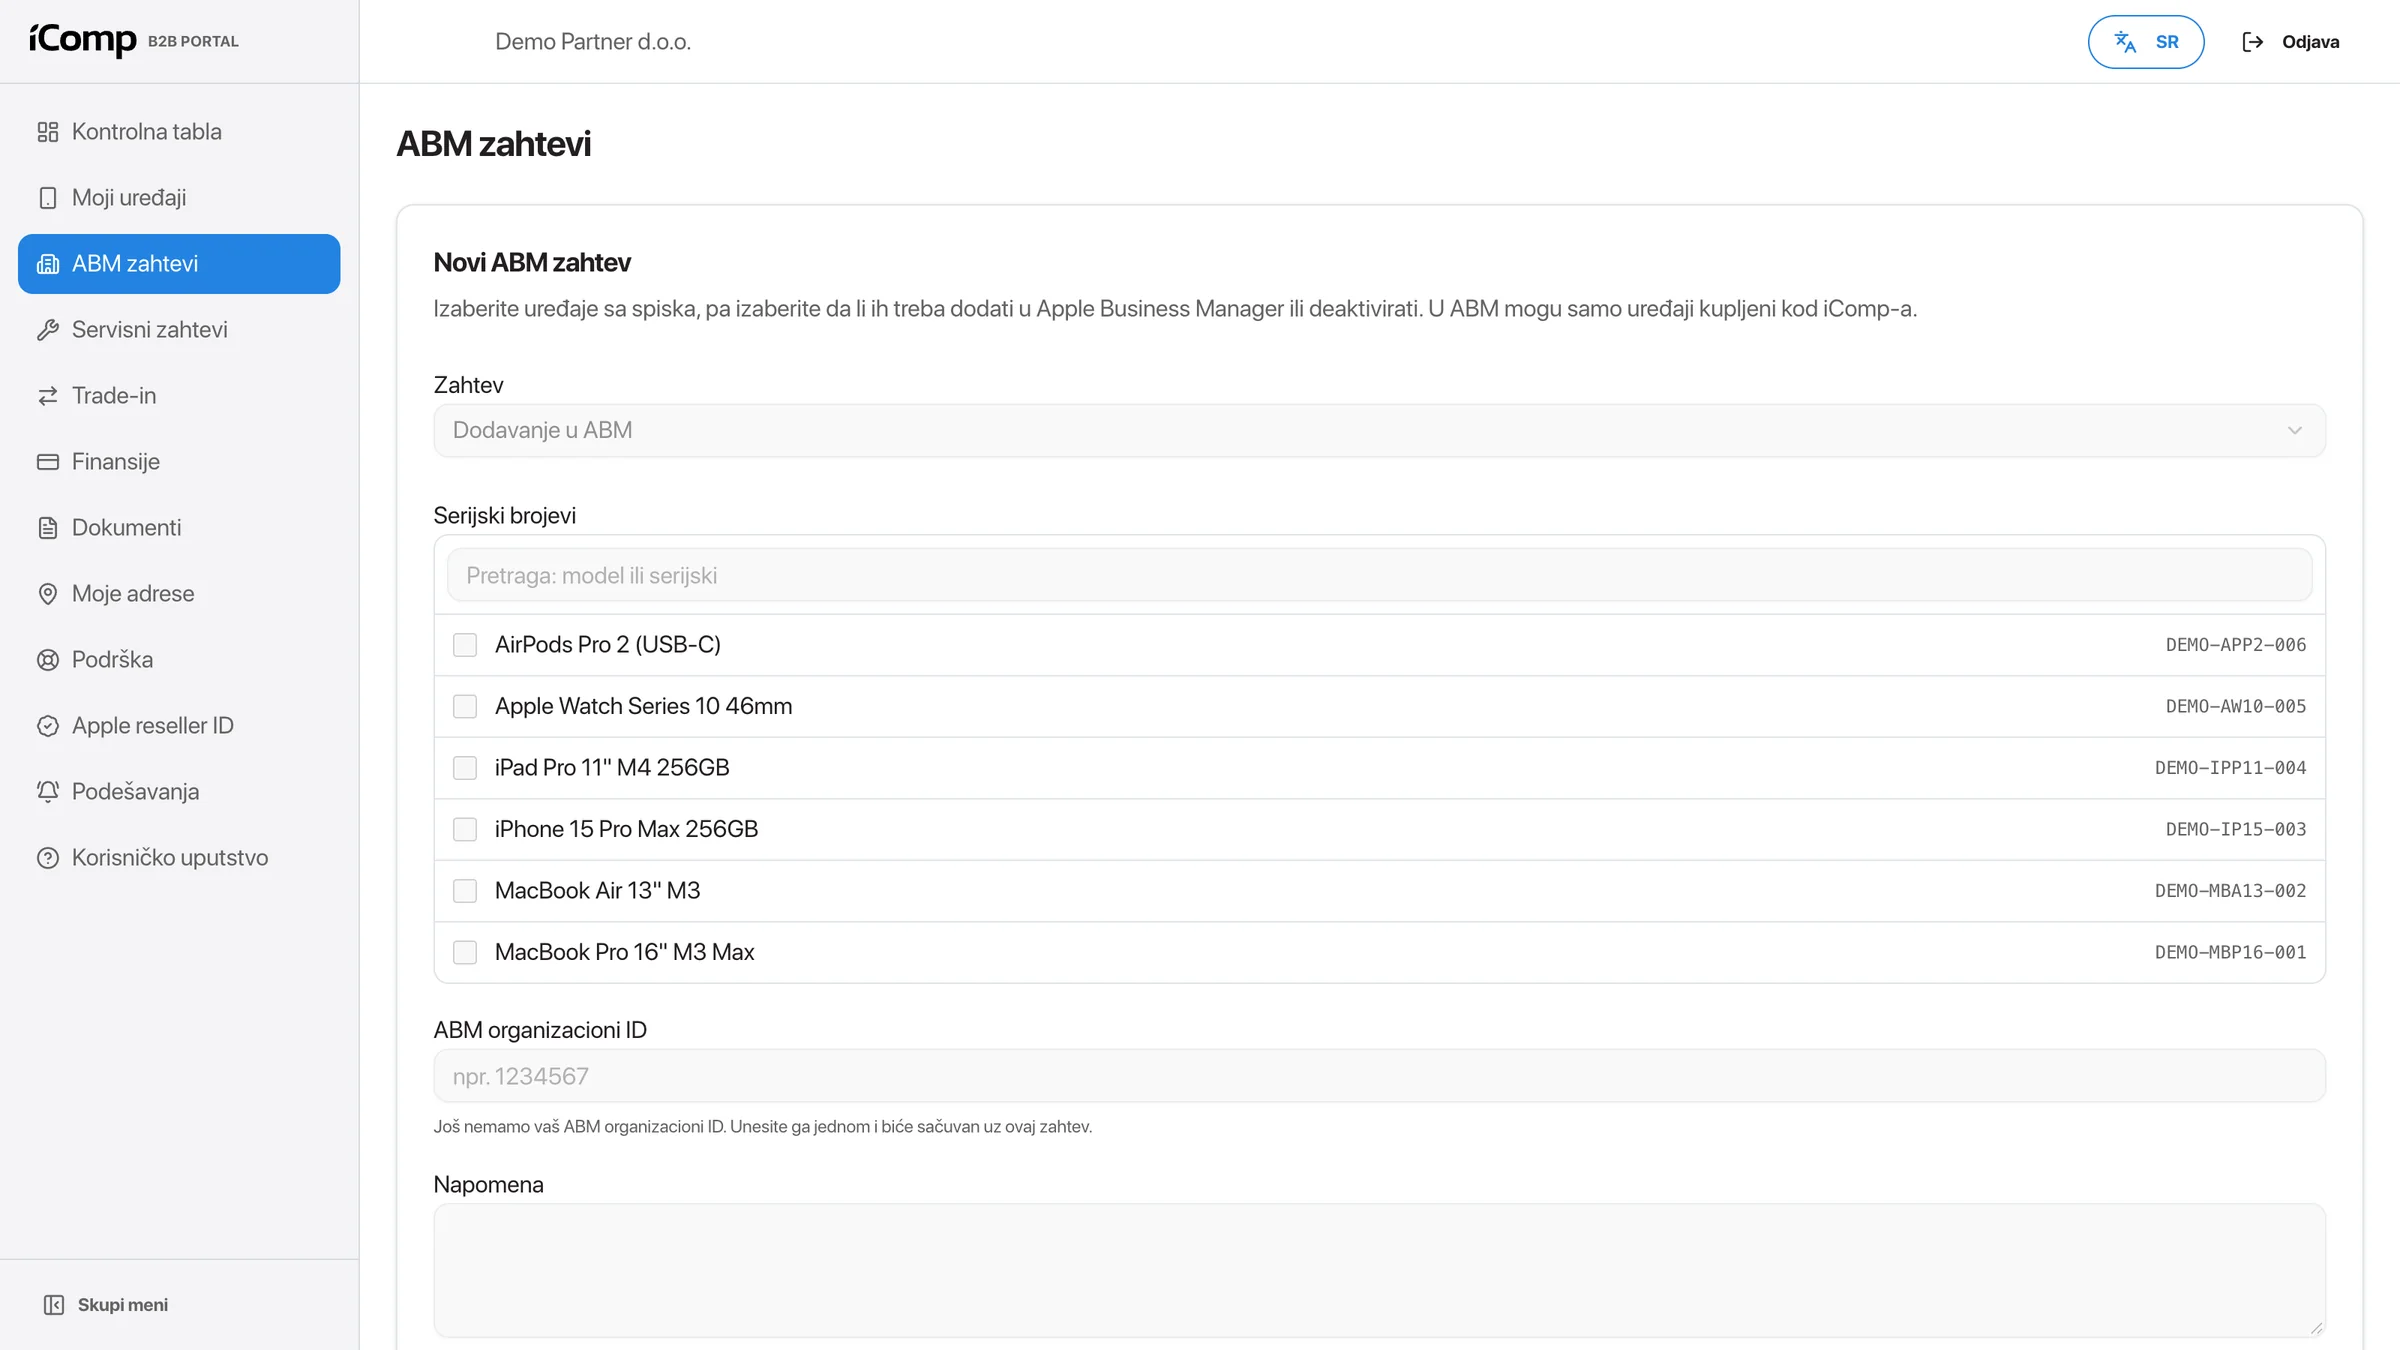Click the Dokumenti file icon
The width and height of the screenshot is (2400, 1350).
tap(48, 528)
